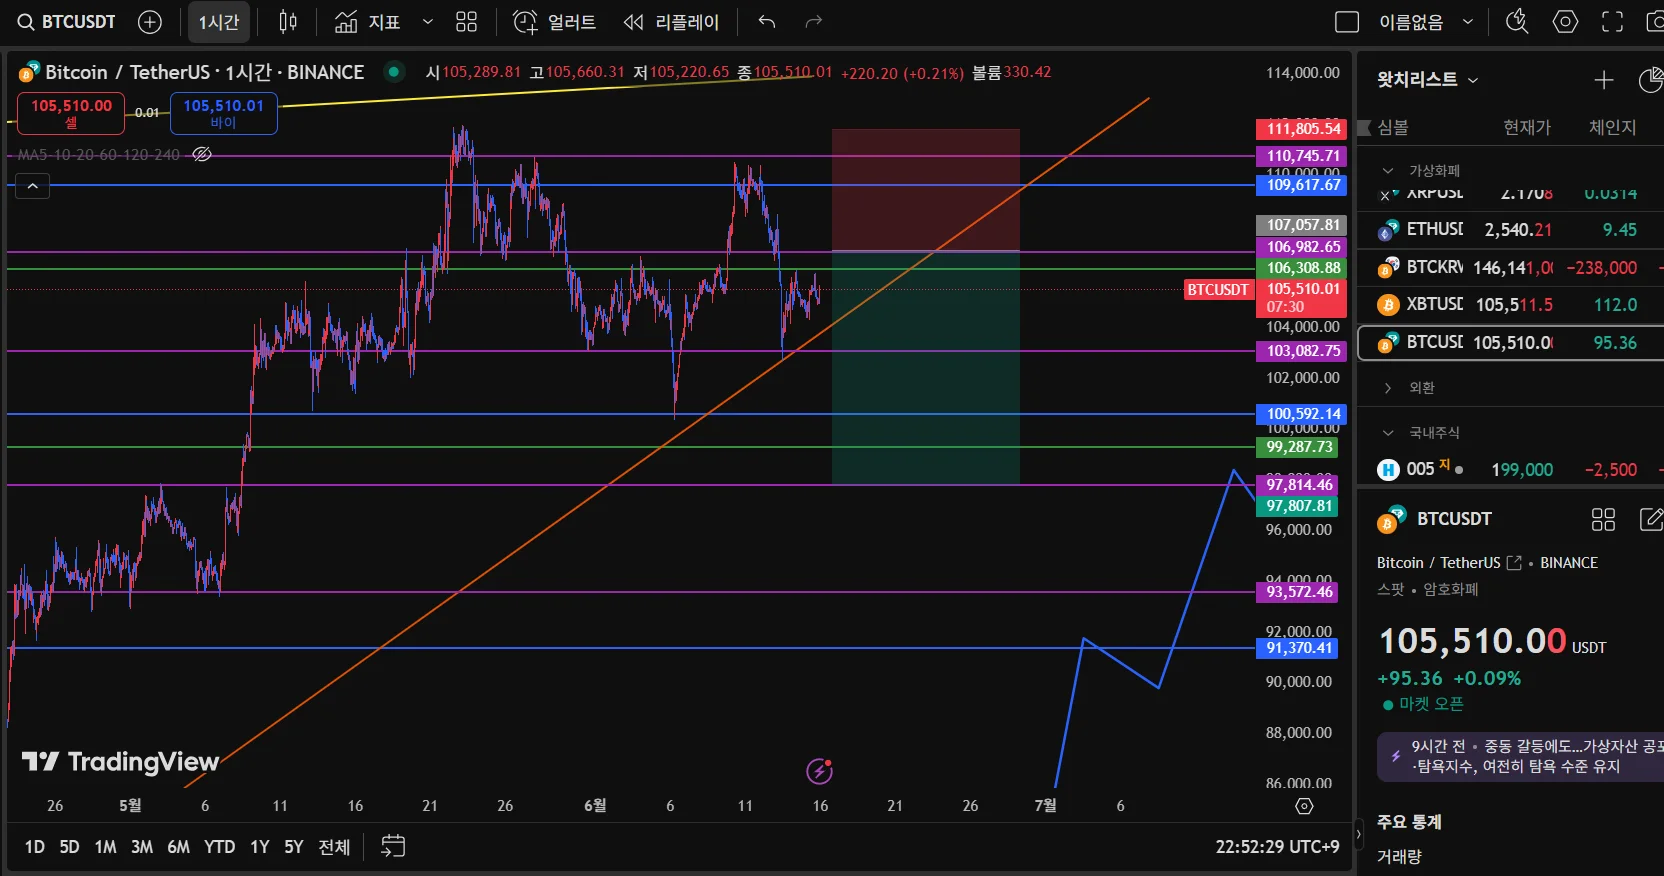1664x876 pixels.
Task: Collapse the 국내주식 watchlist section
Action: click(1388, 433)
